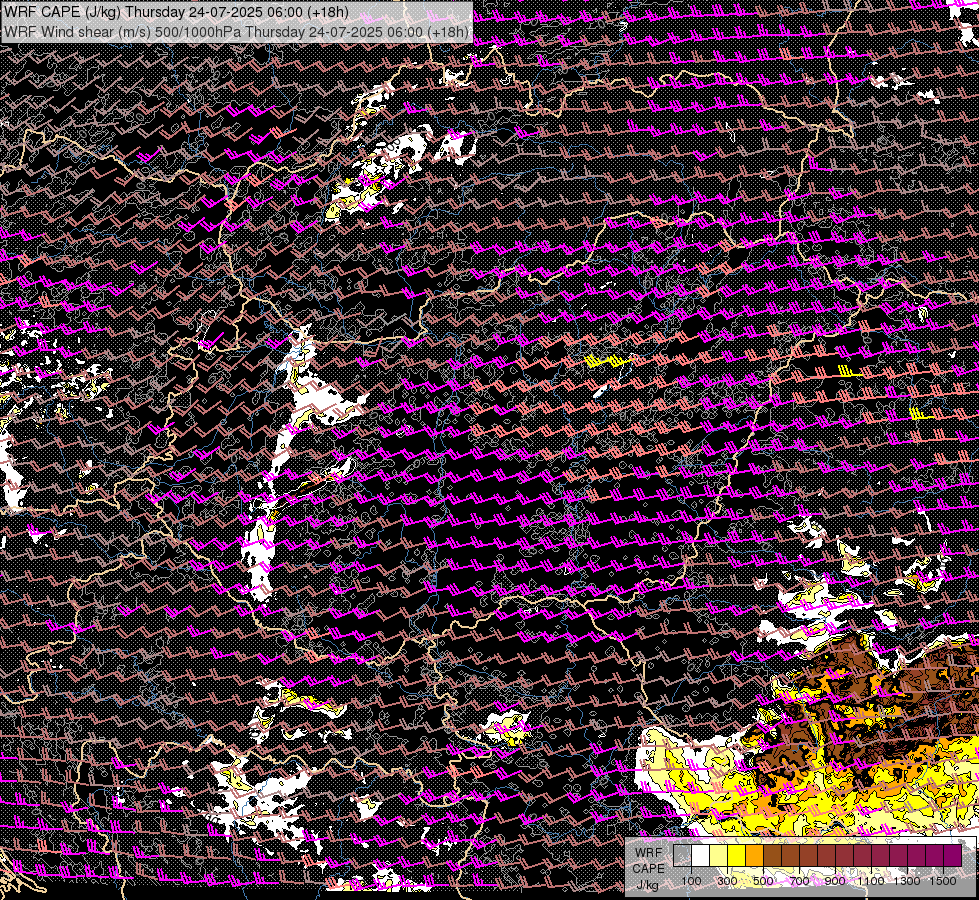Click the 300 legend value label
This screenshot has width=979, height=900.
point(727,881)
